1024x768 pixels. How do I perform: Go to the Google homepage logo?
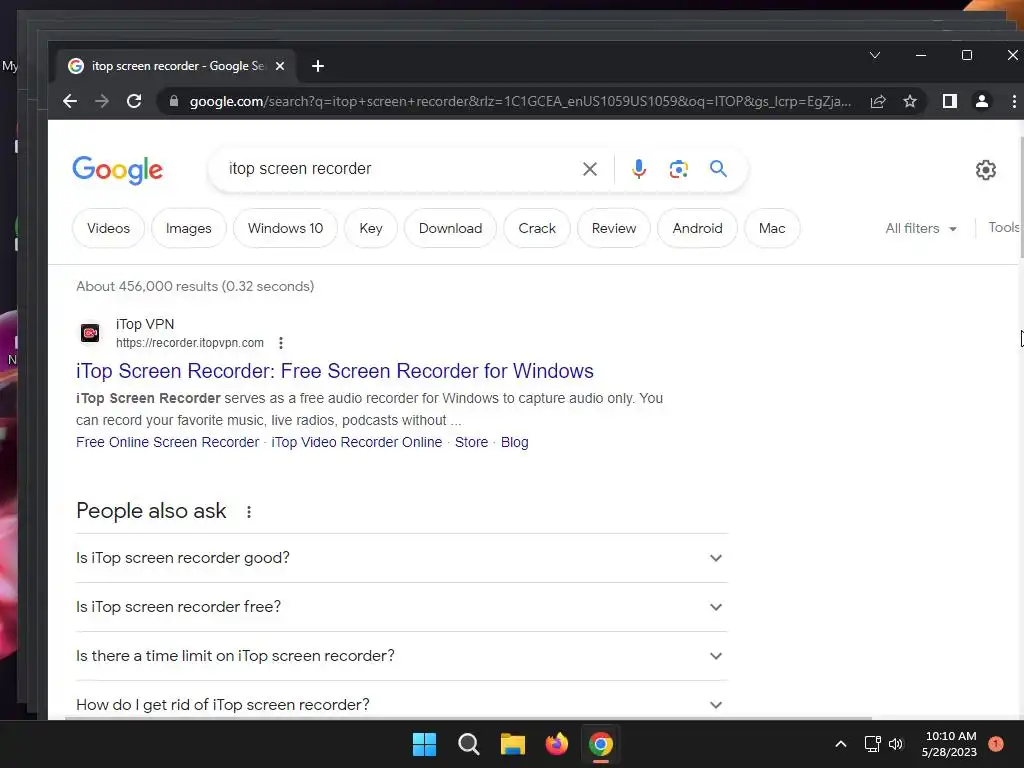click(118, 170)
